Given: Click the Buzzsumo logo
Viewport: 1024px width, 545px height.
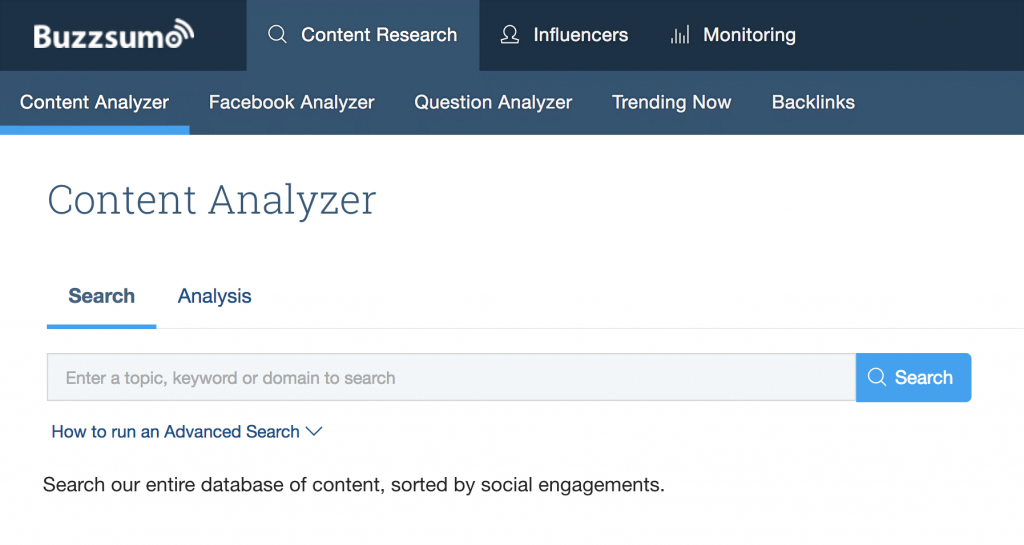Looking at the screenshot, I should click(113, 36).
